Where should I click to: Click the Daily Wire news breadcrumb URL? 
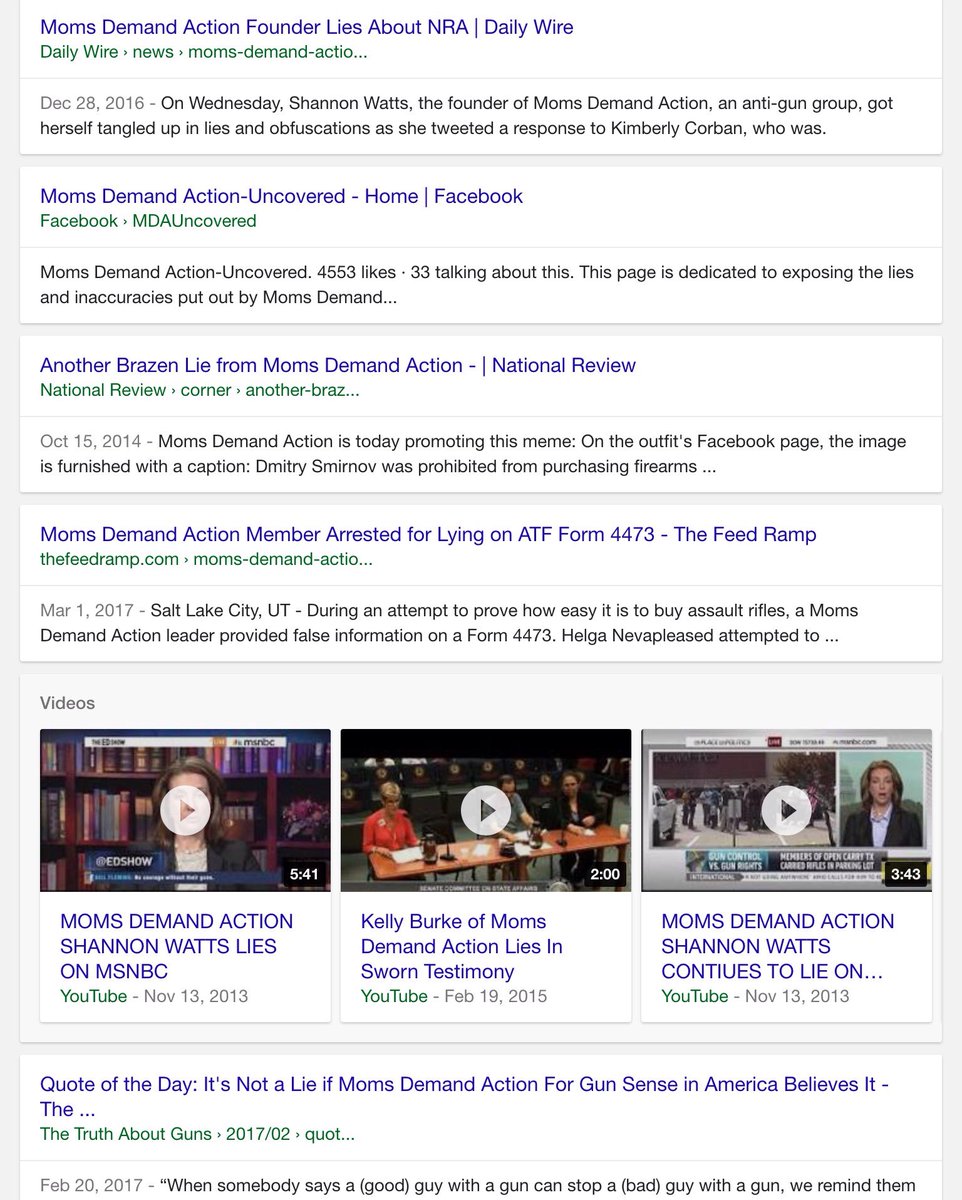(204, 52)
